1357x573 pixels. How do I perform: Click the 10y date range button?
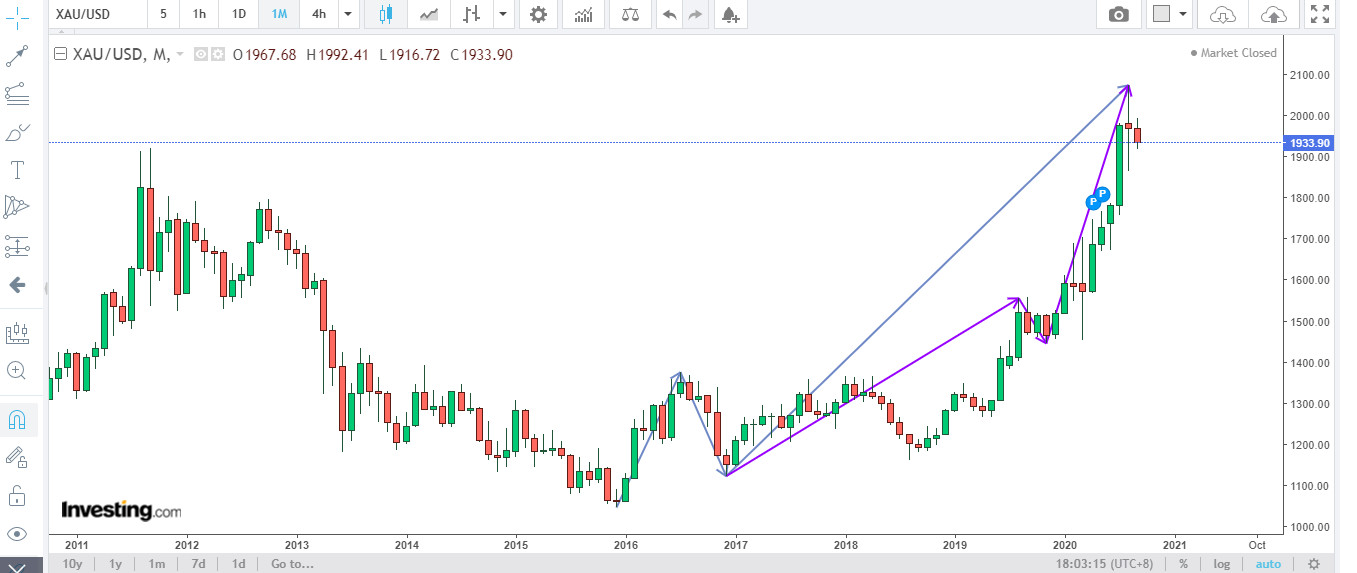72,564
